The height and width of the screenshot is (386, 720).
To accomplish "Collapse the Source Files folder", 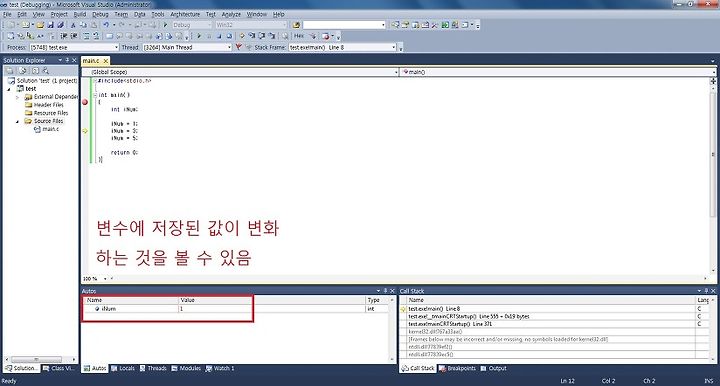I will pyautogui.click(x=17, y=122).
